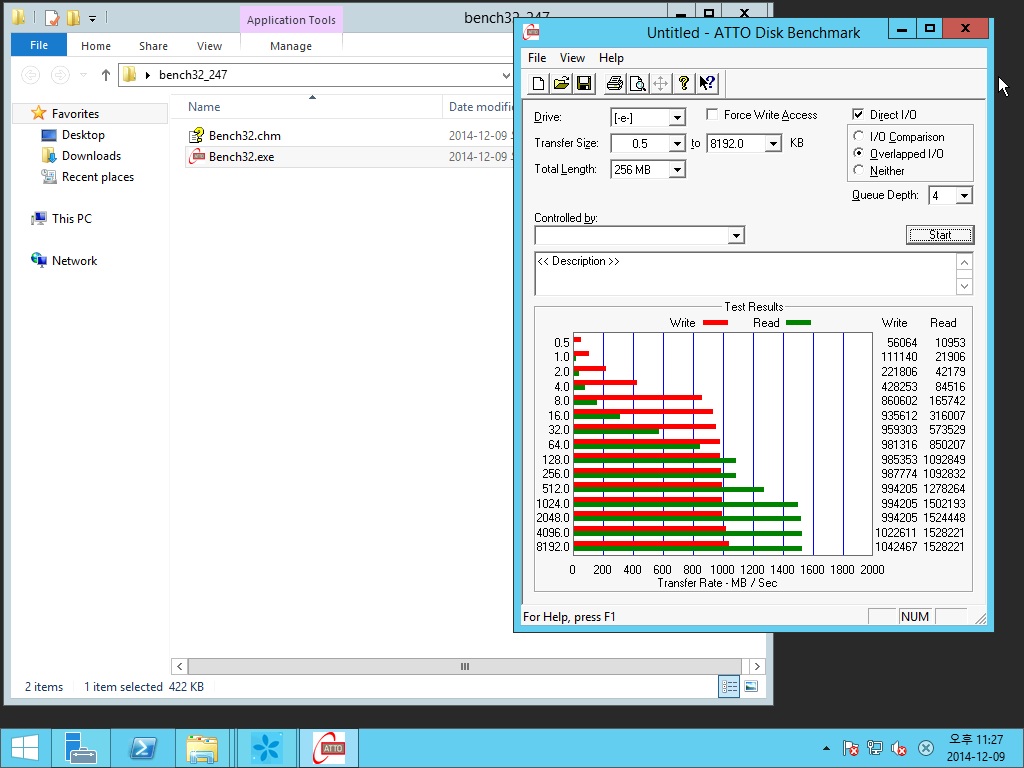Click the ATTO taskbar button
The image size is (1024, 768).
point(328,748)
